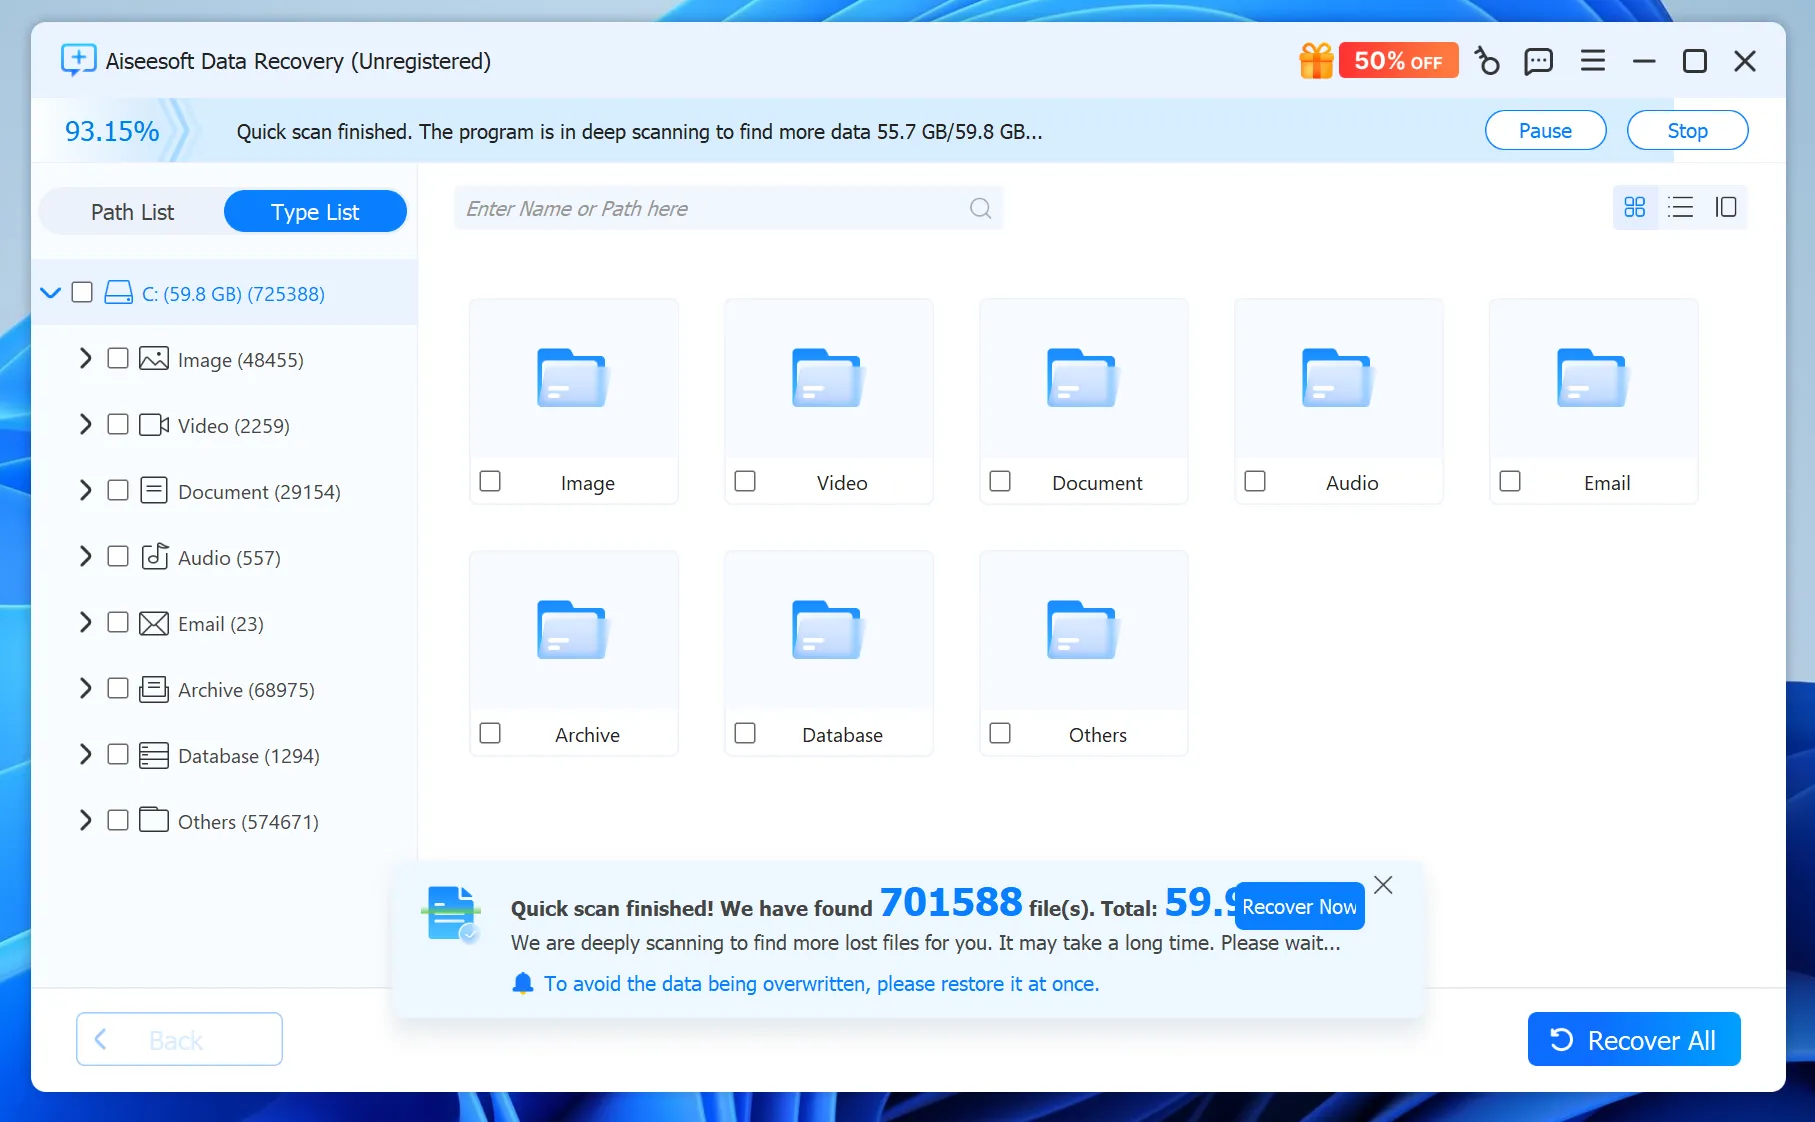
Task: Click the Database icon in sidebar
Action: [x=153, y=755]
